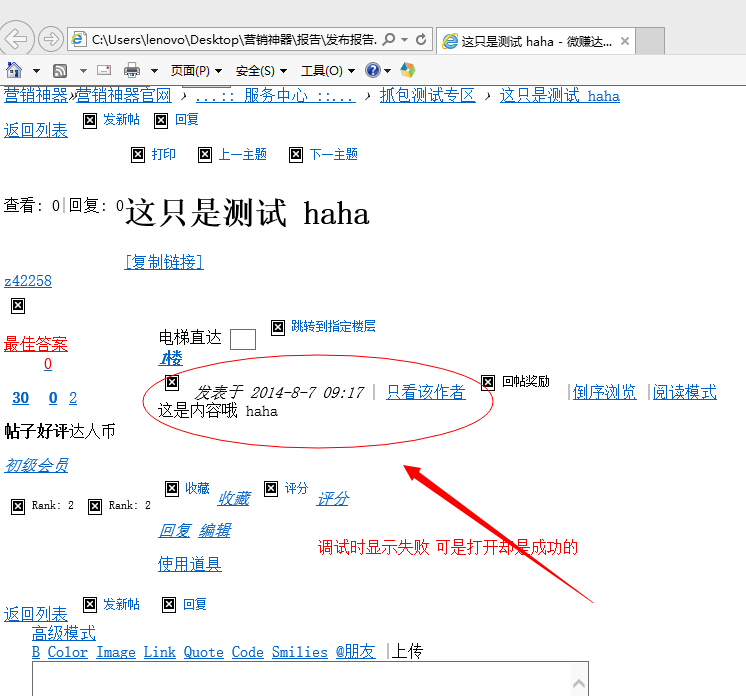
Task: Click the 倒序浏览 link
Action: (604, 392)
